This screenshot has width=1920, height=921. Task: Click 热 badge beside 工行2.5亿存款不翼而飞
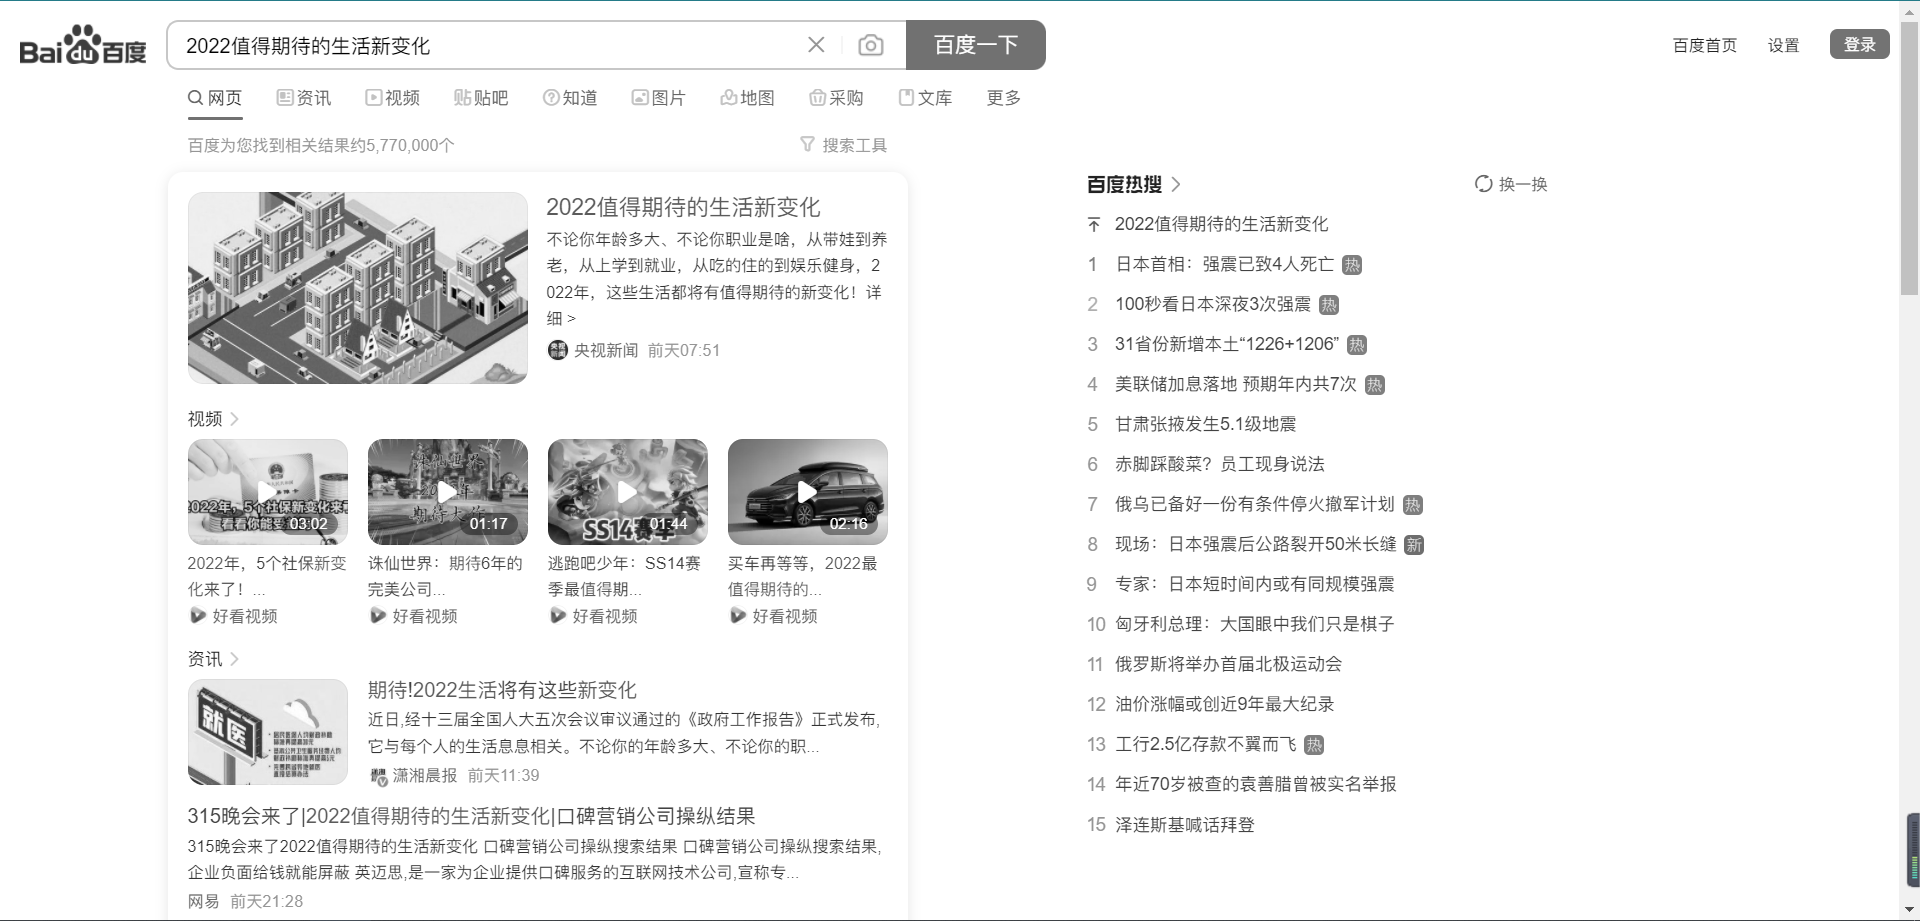point(1314,745)
